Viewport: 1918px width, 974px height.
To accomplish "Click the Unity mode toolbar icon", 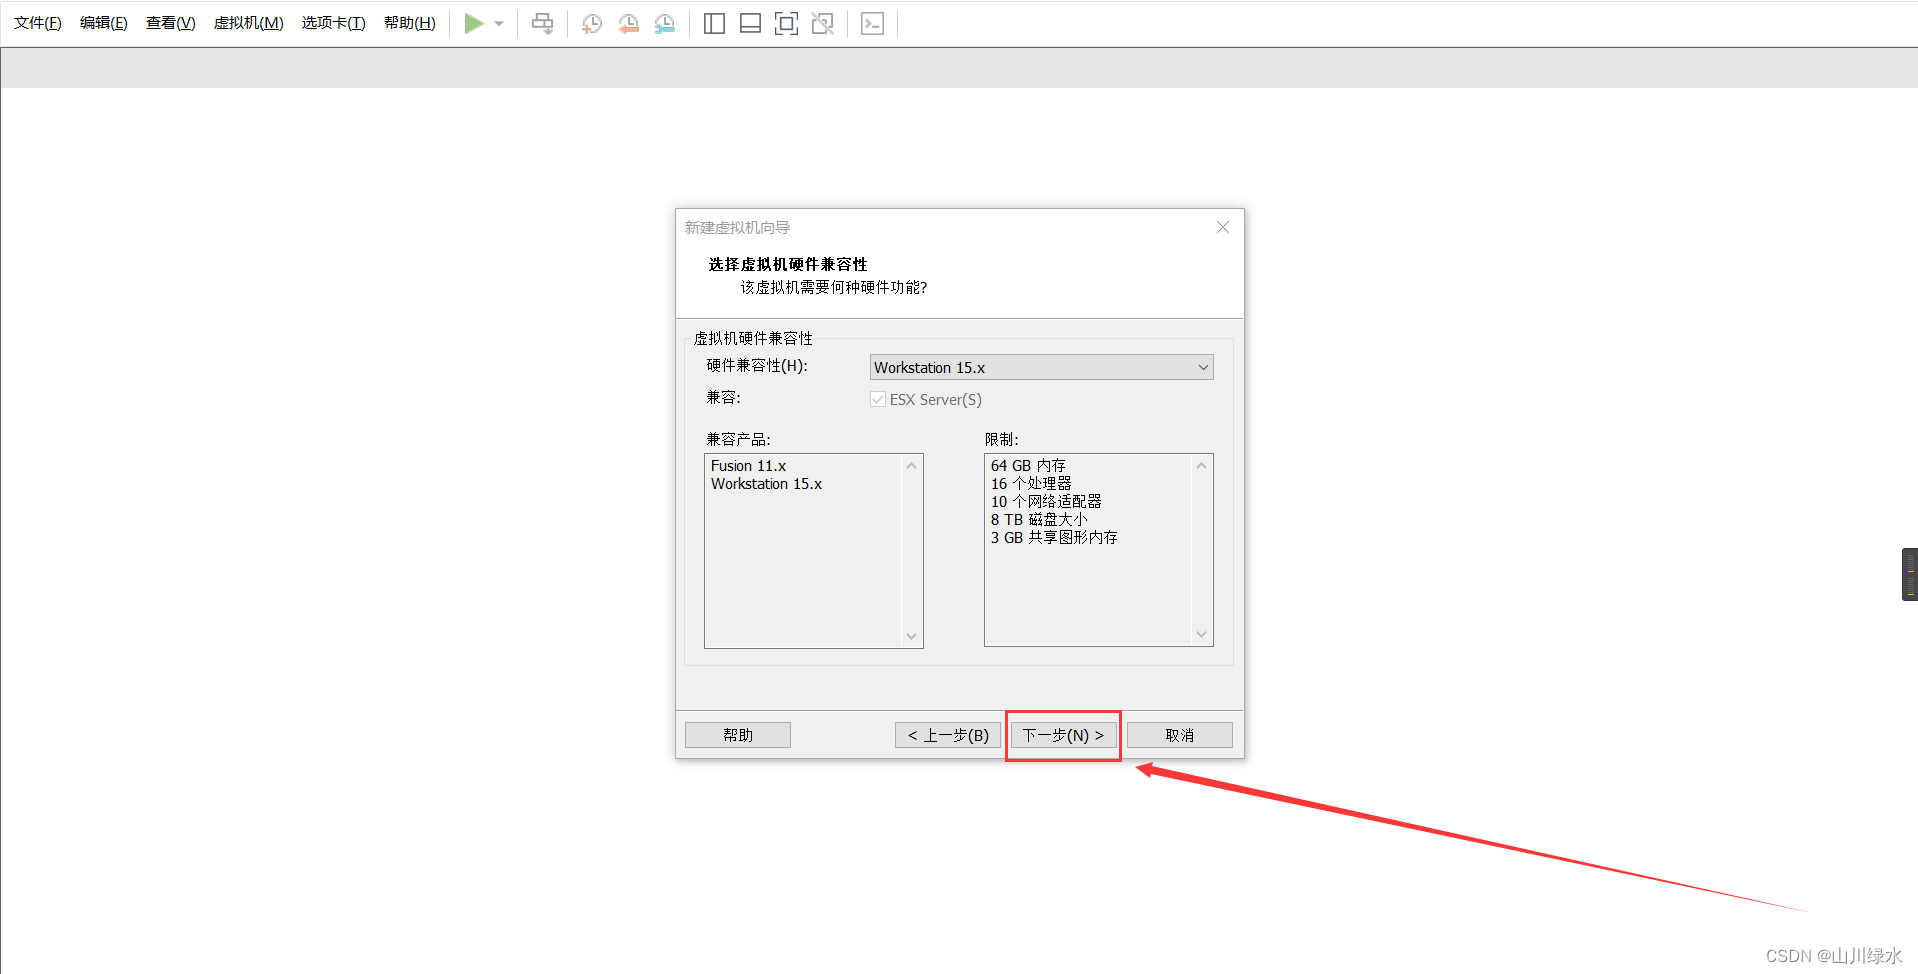I will point(823,23).
